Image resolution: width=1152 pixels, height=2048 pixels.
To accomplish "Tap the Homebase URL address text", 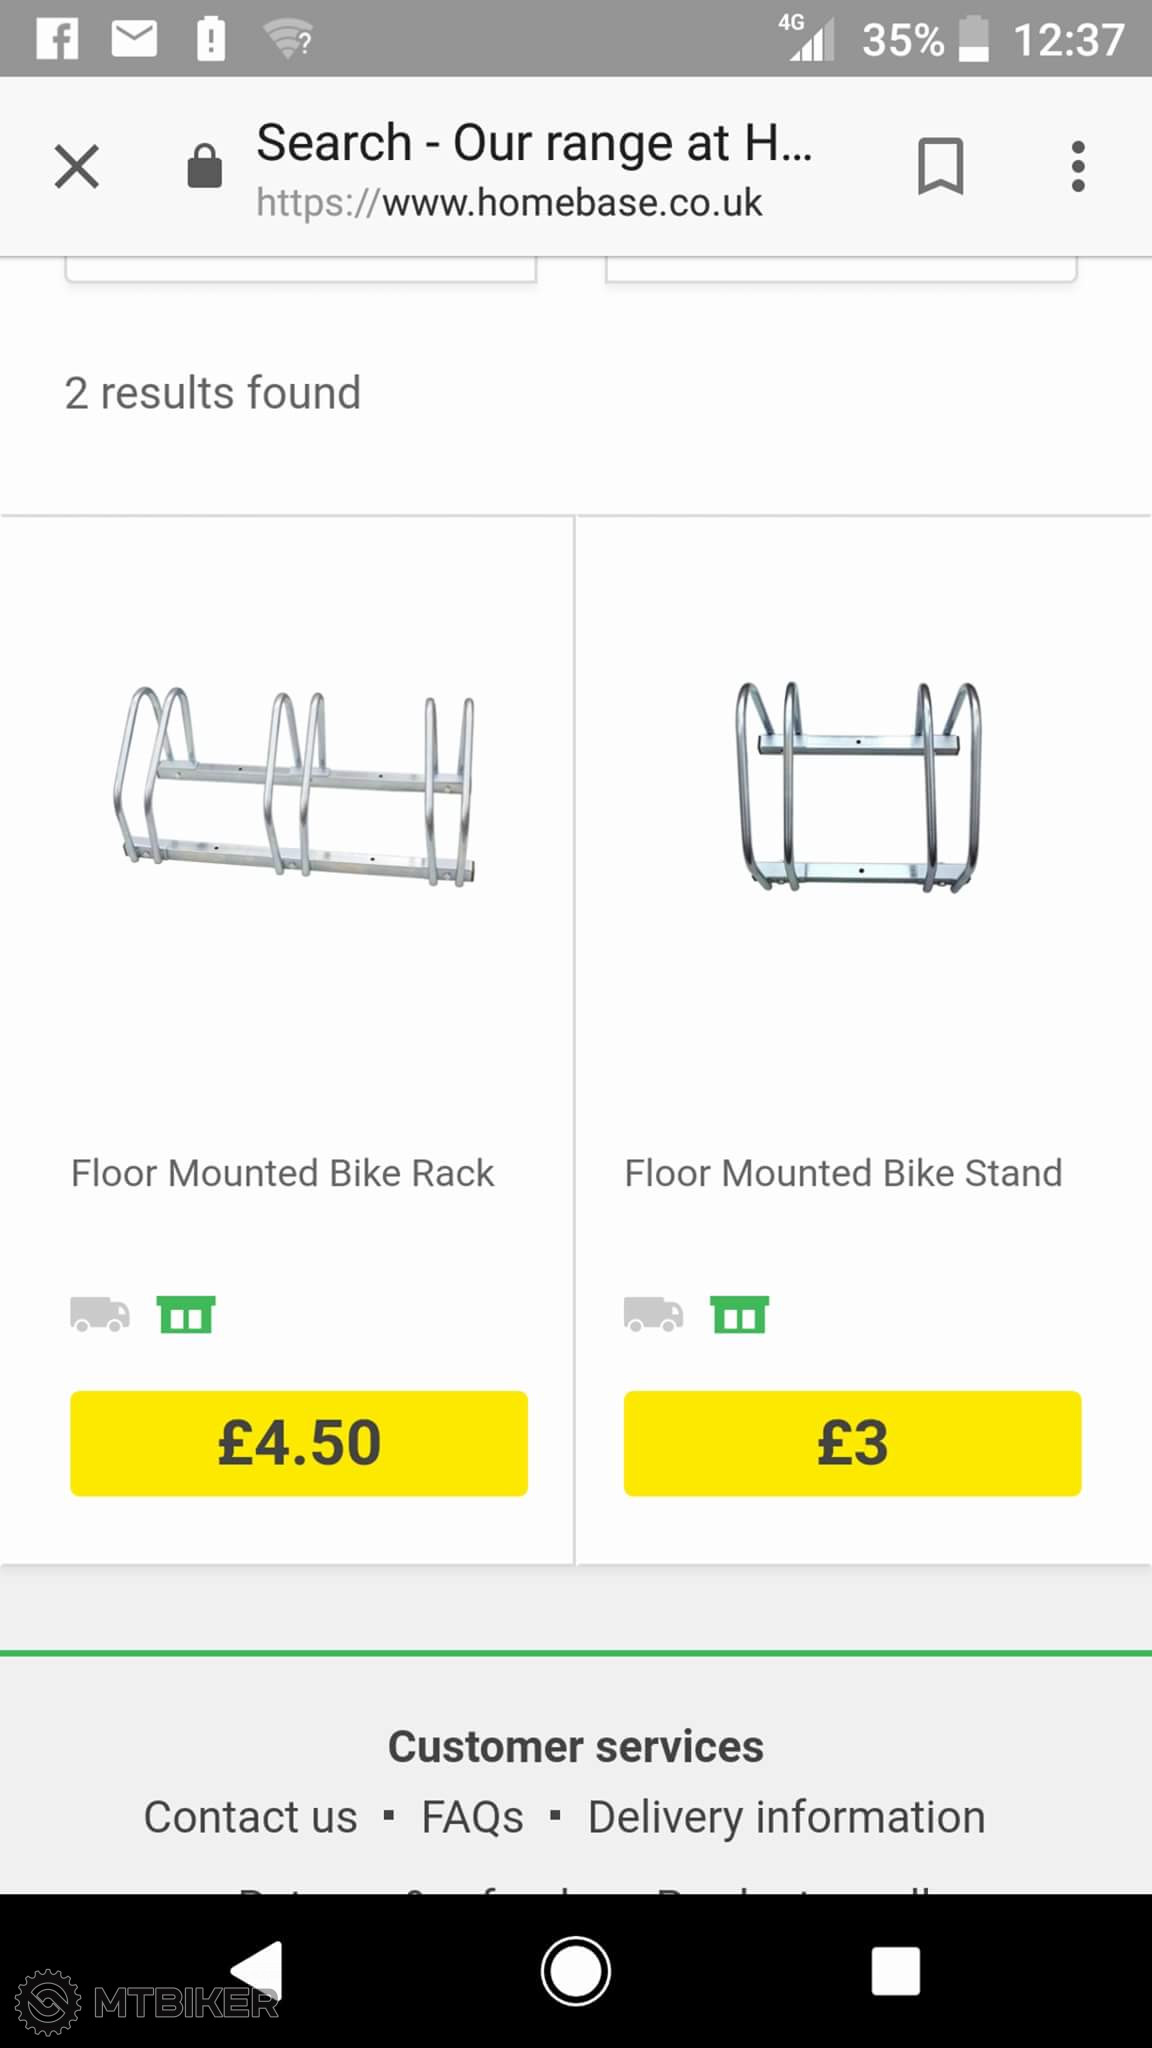I will coord(509,203).
